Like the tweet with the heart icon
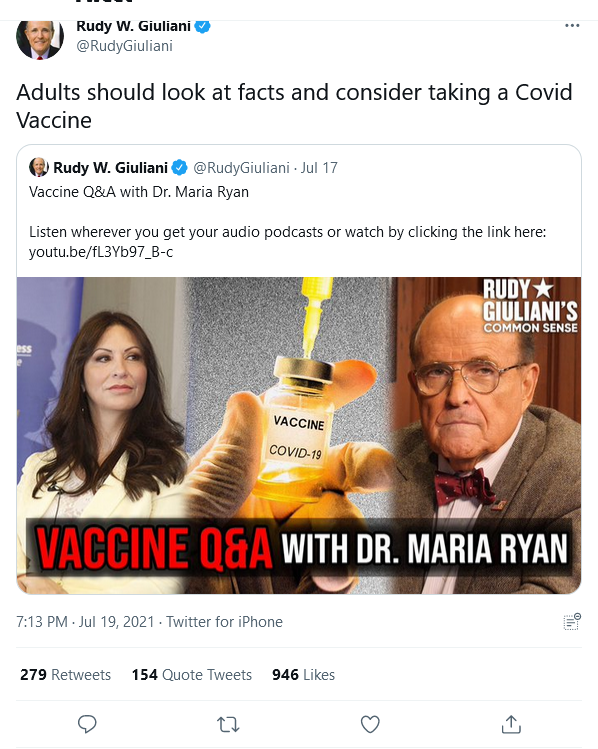Screen dimensions: 598x749 370,724
